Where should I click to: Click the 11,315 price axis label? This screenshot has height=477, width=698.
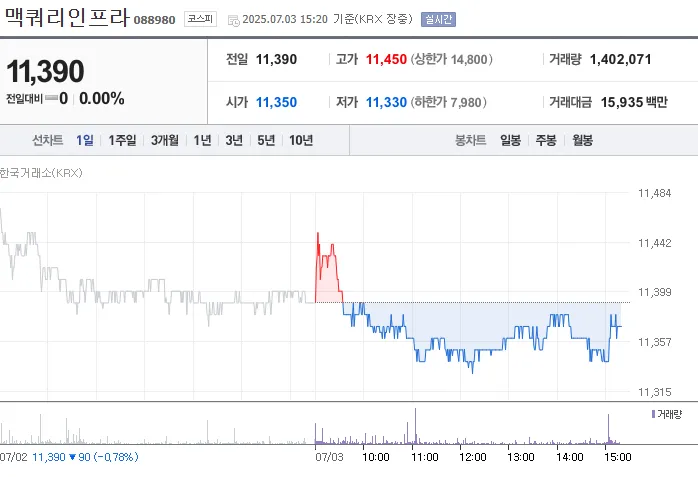coord(654,392)
